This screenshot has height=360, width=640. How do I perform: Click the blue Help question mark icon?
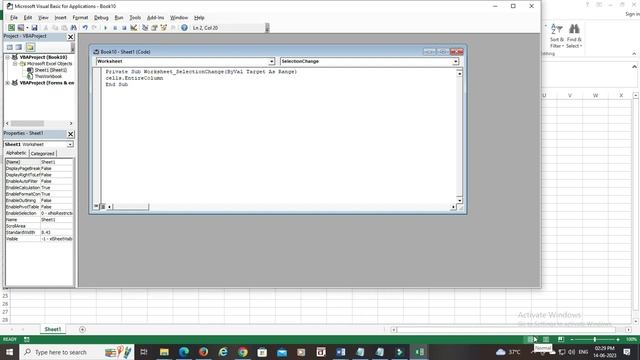[184, 28]
